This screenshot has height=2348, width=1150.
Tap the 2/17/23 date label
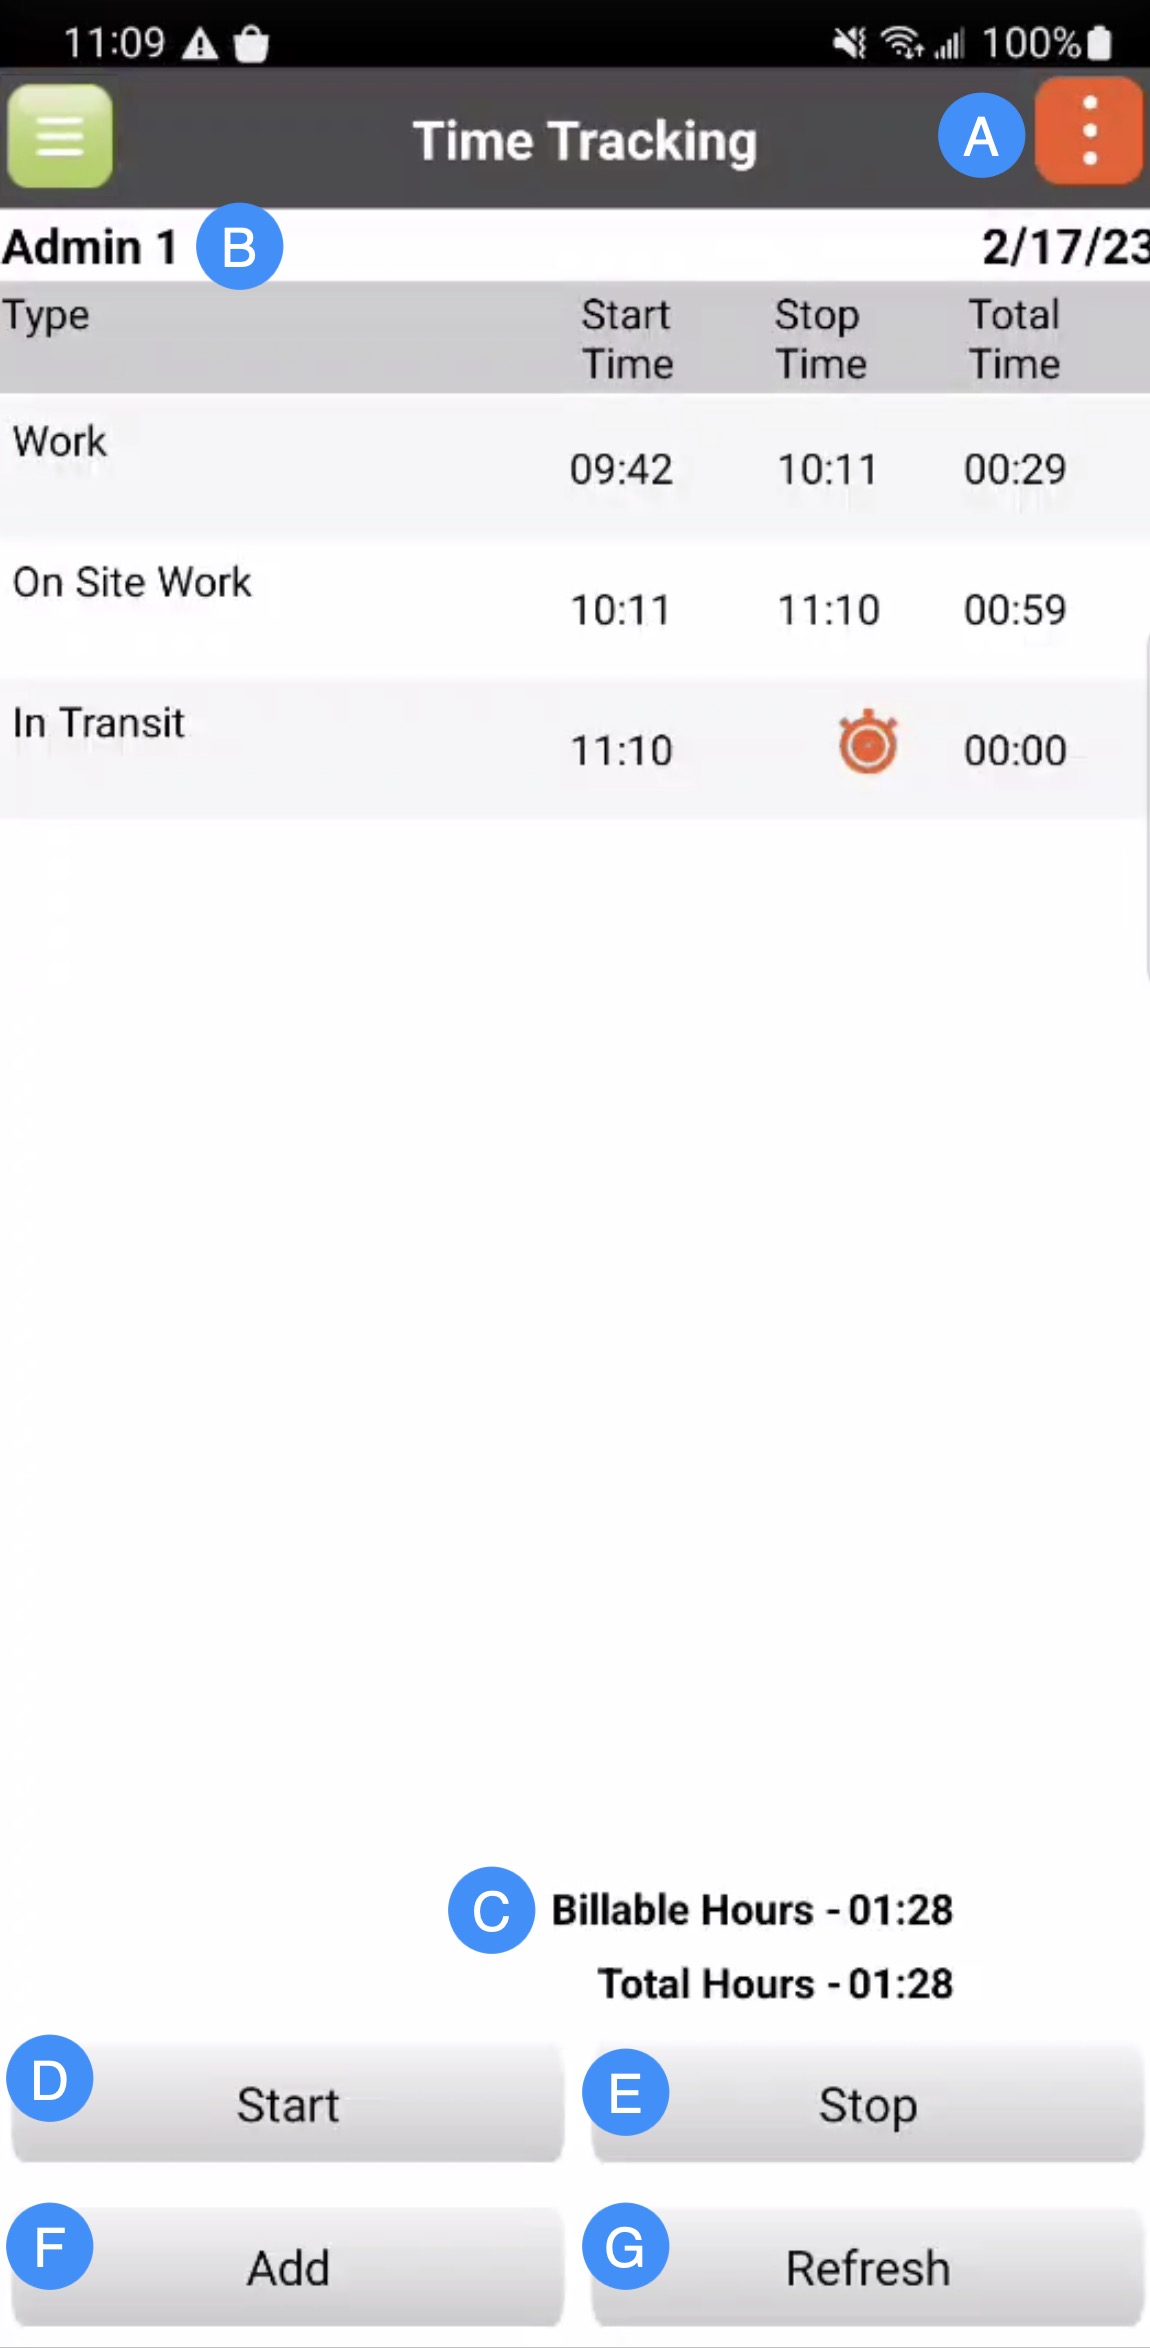[1064, 247]
